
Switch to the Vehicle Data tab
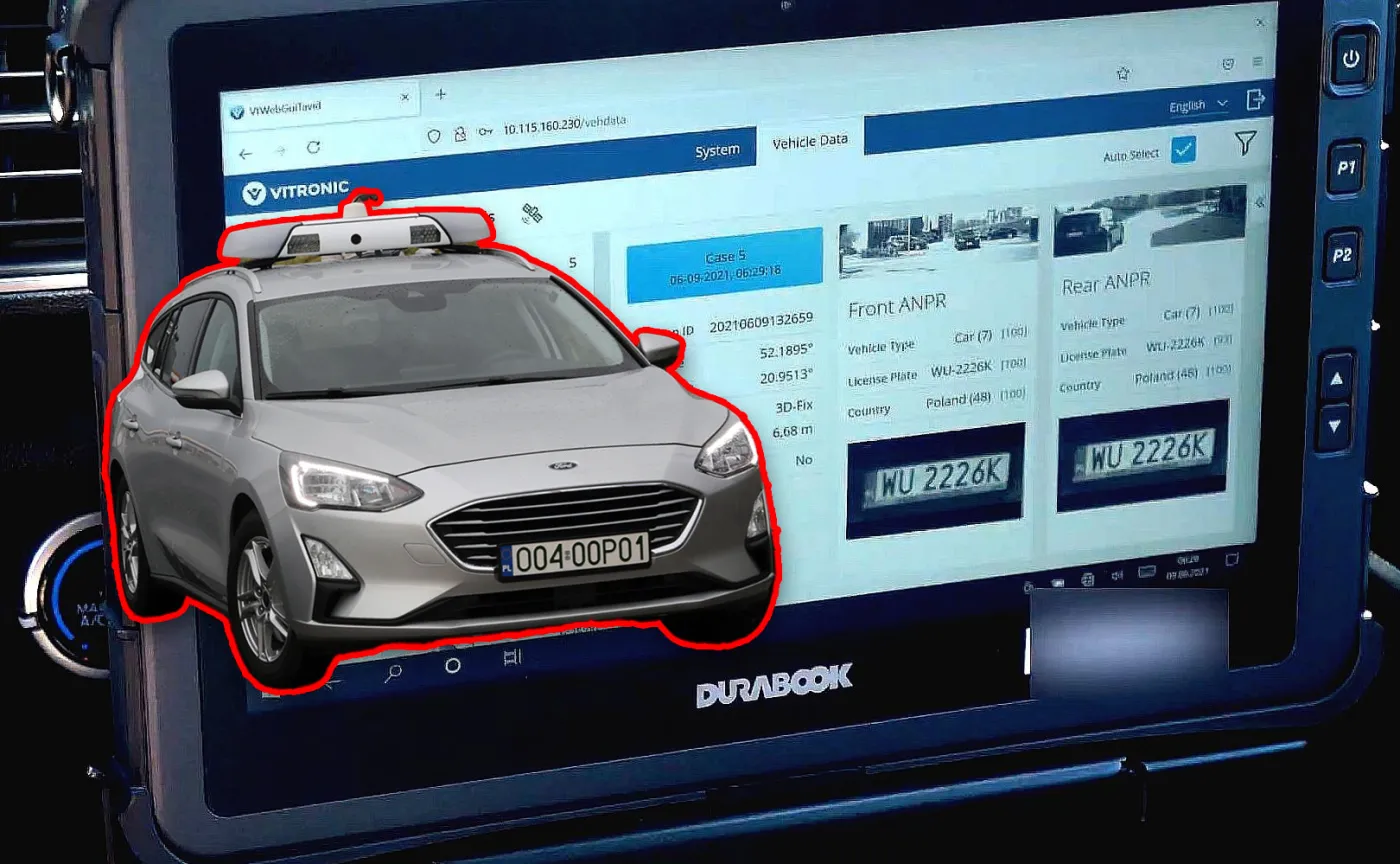pos(810,141)
